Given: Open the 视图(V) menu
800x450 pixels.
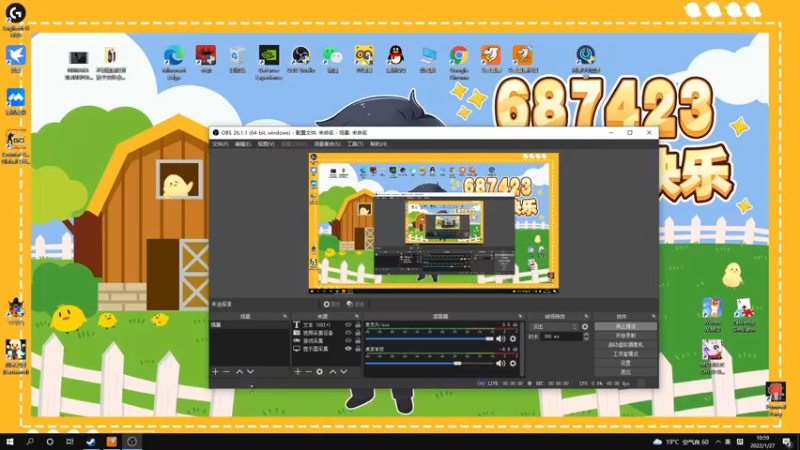Looking at the screenshot, I should [x=266, y=144].
